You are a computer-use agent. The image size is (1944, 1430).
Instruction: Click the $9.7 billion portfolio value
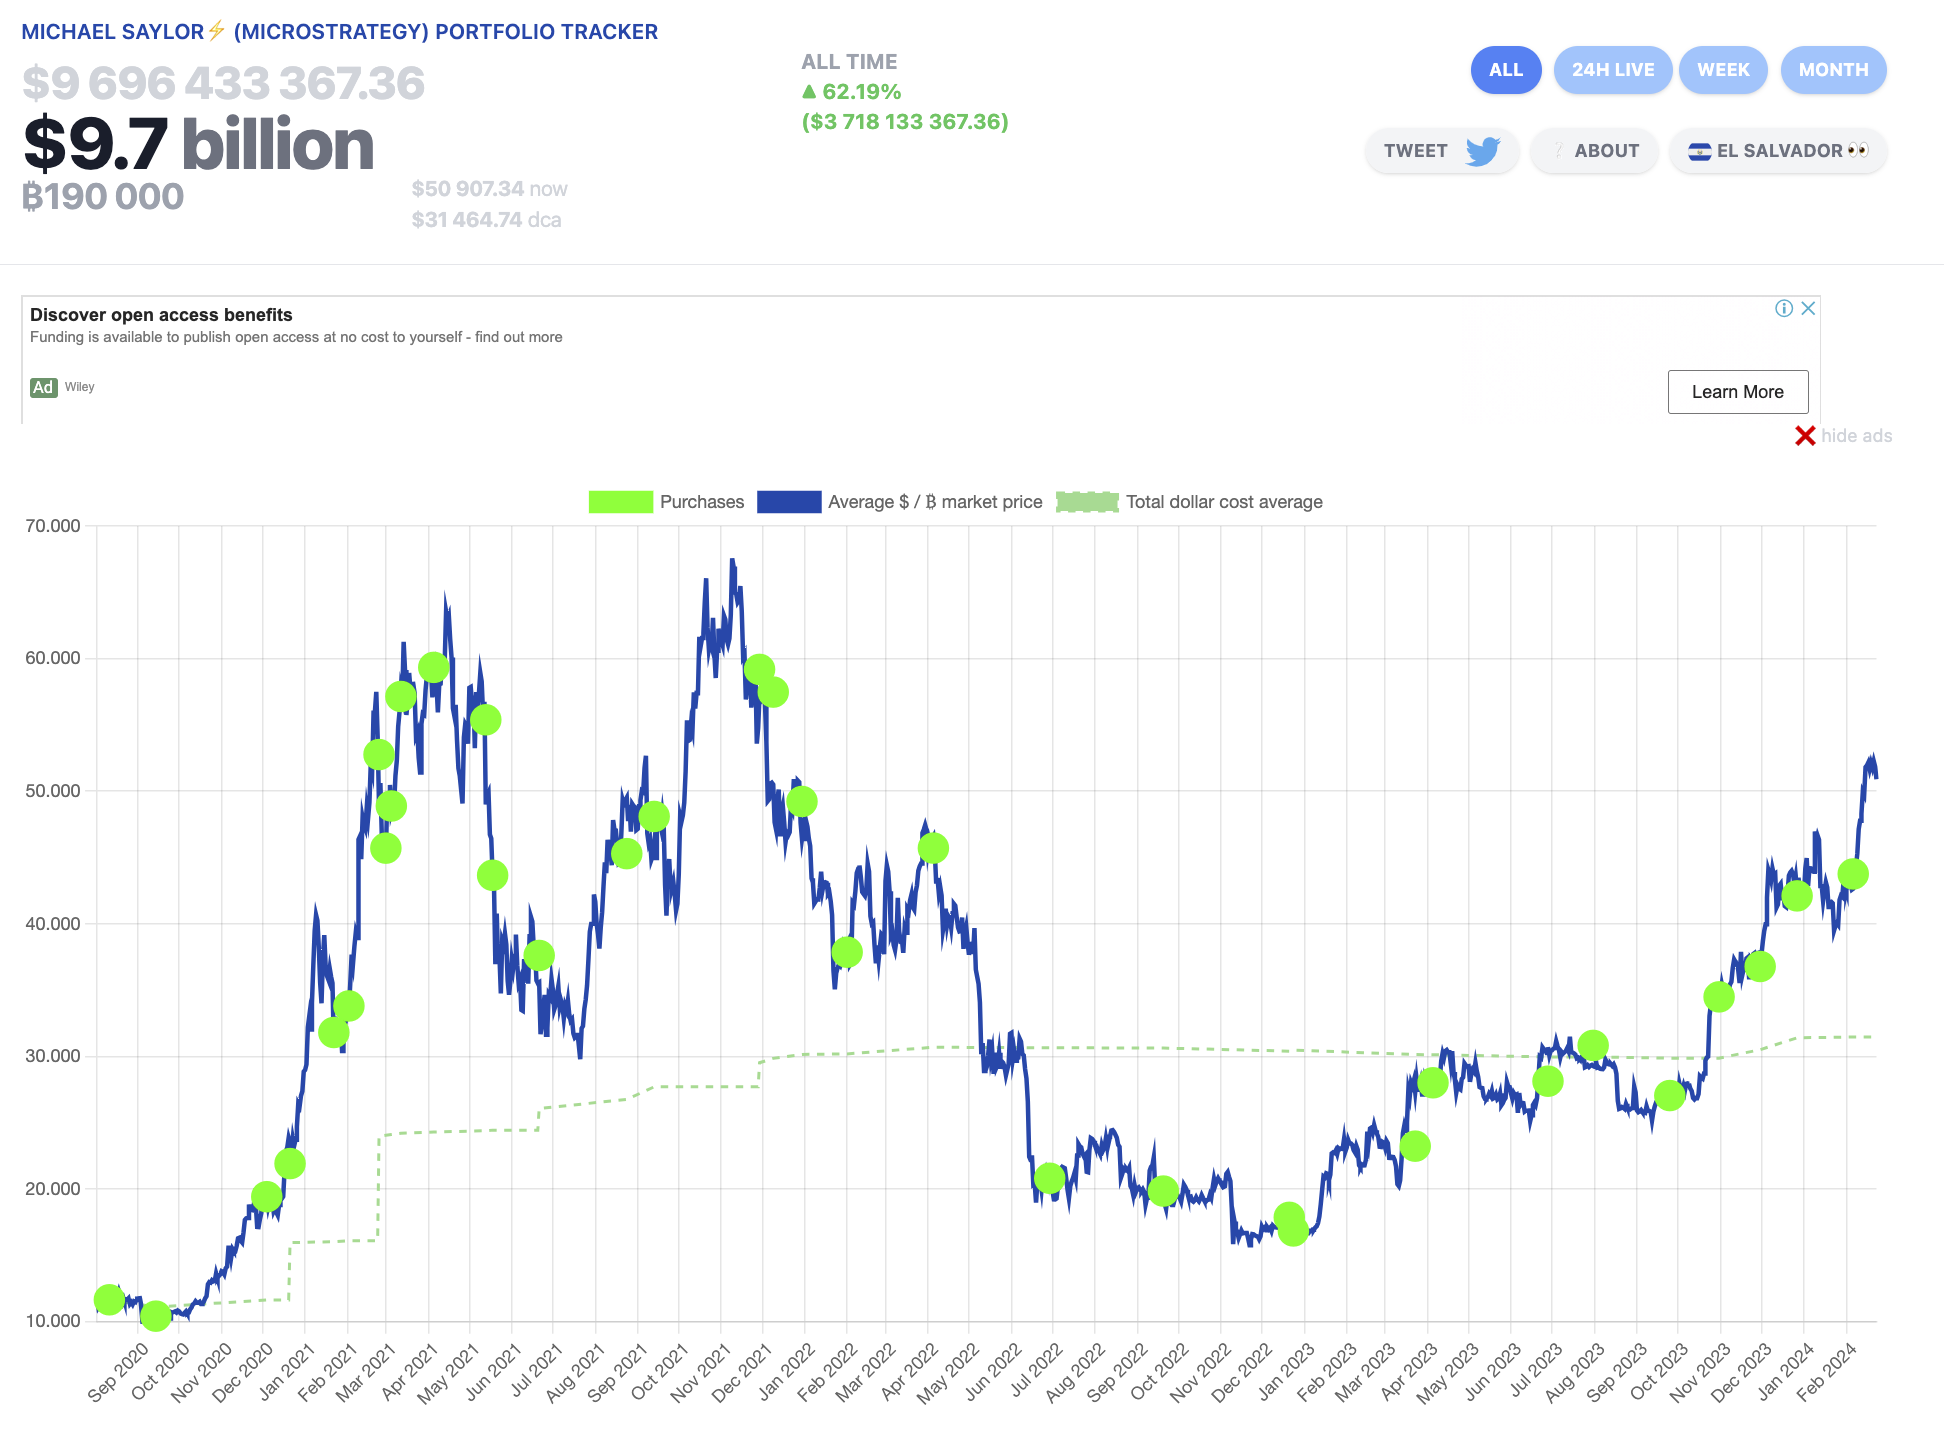[x=198, y=144]
